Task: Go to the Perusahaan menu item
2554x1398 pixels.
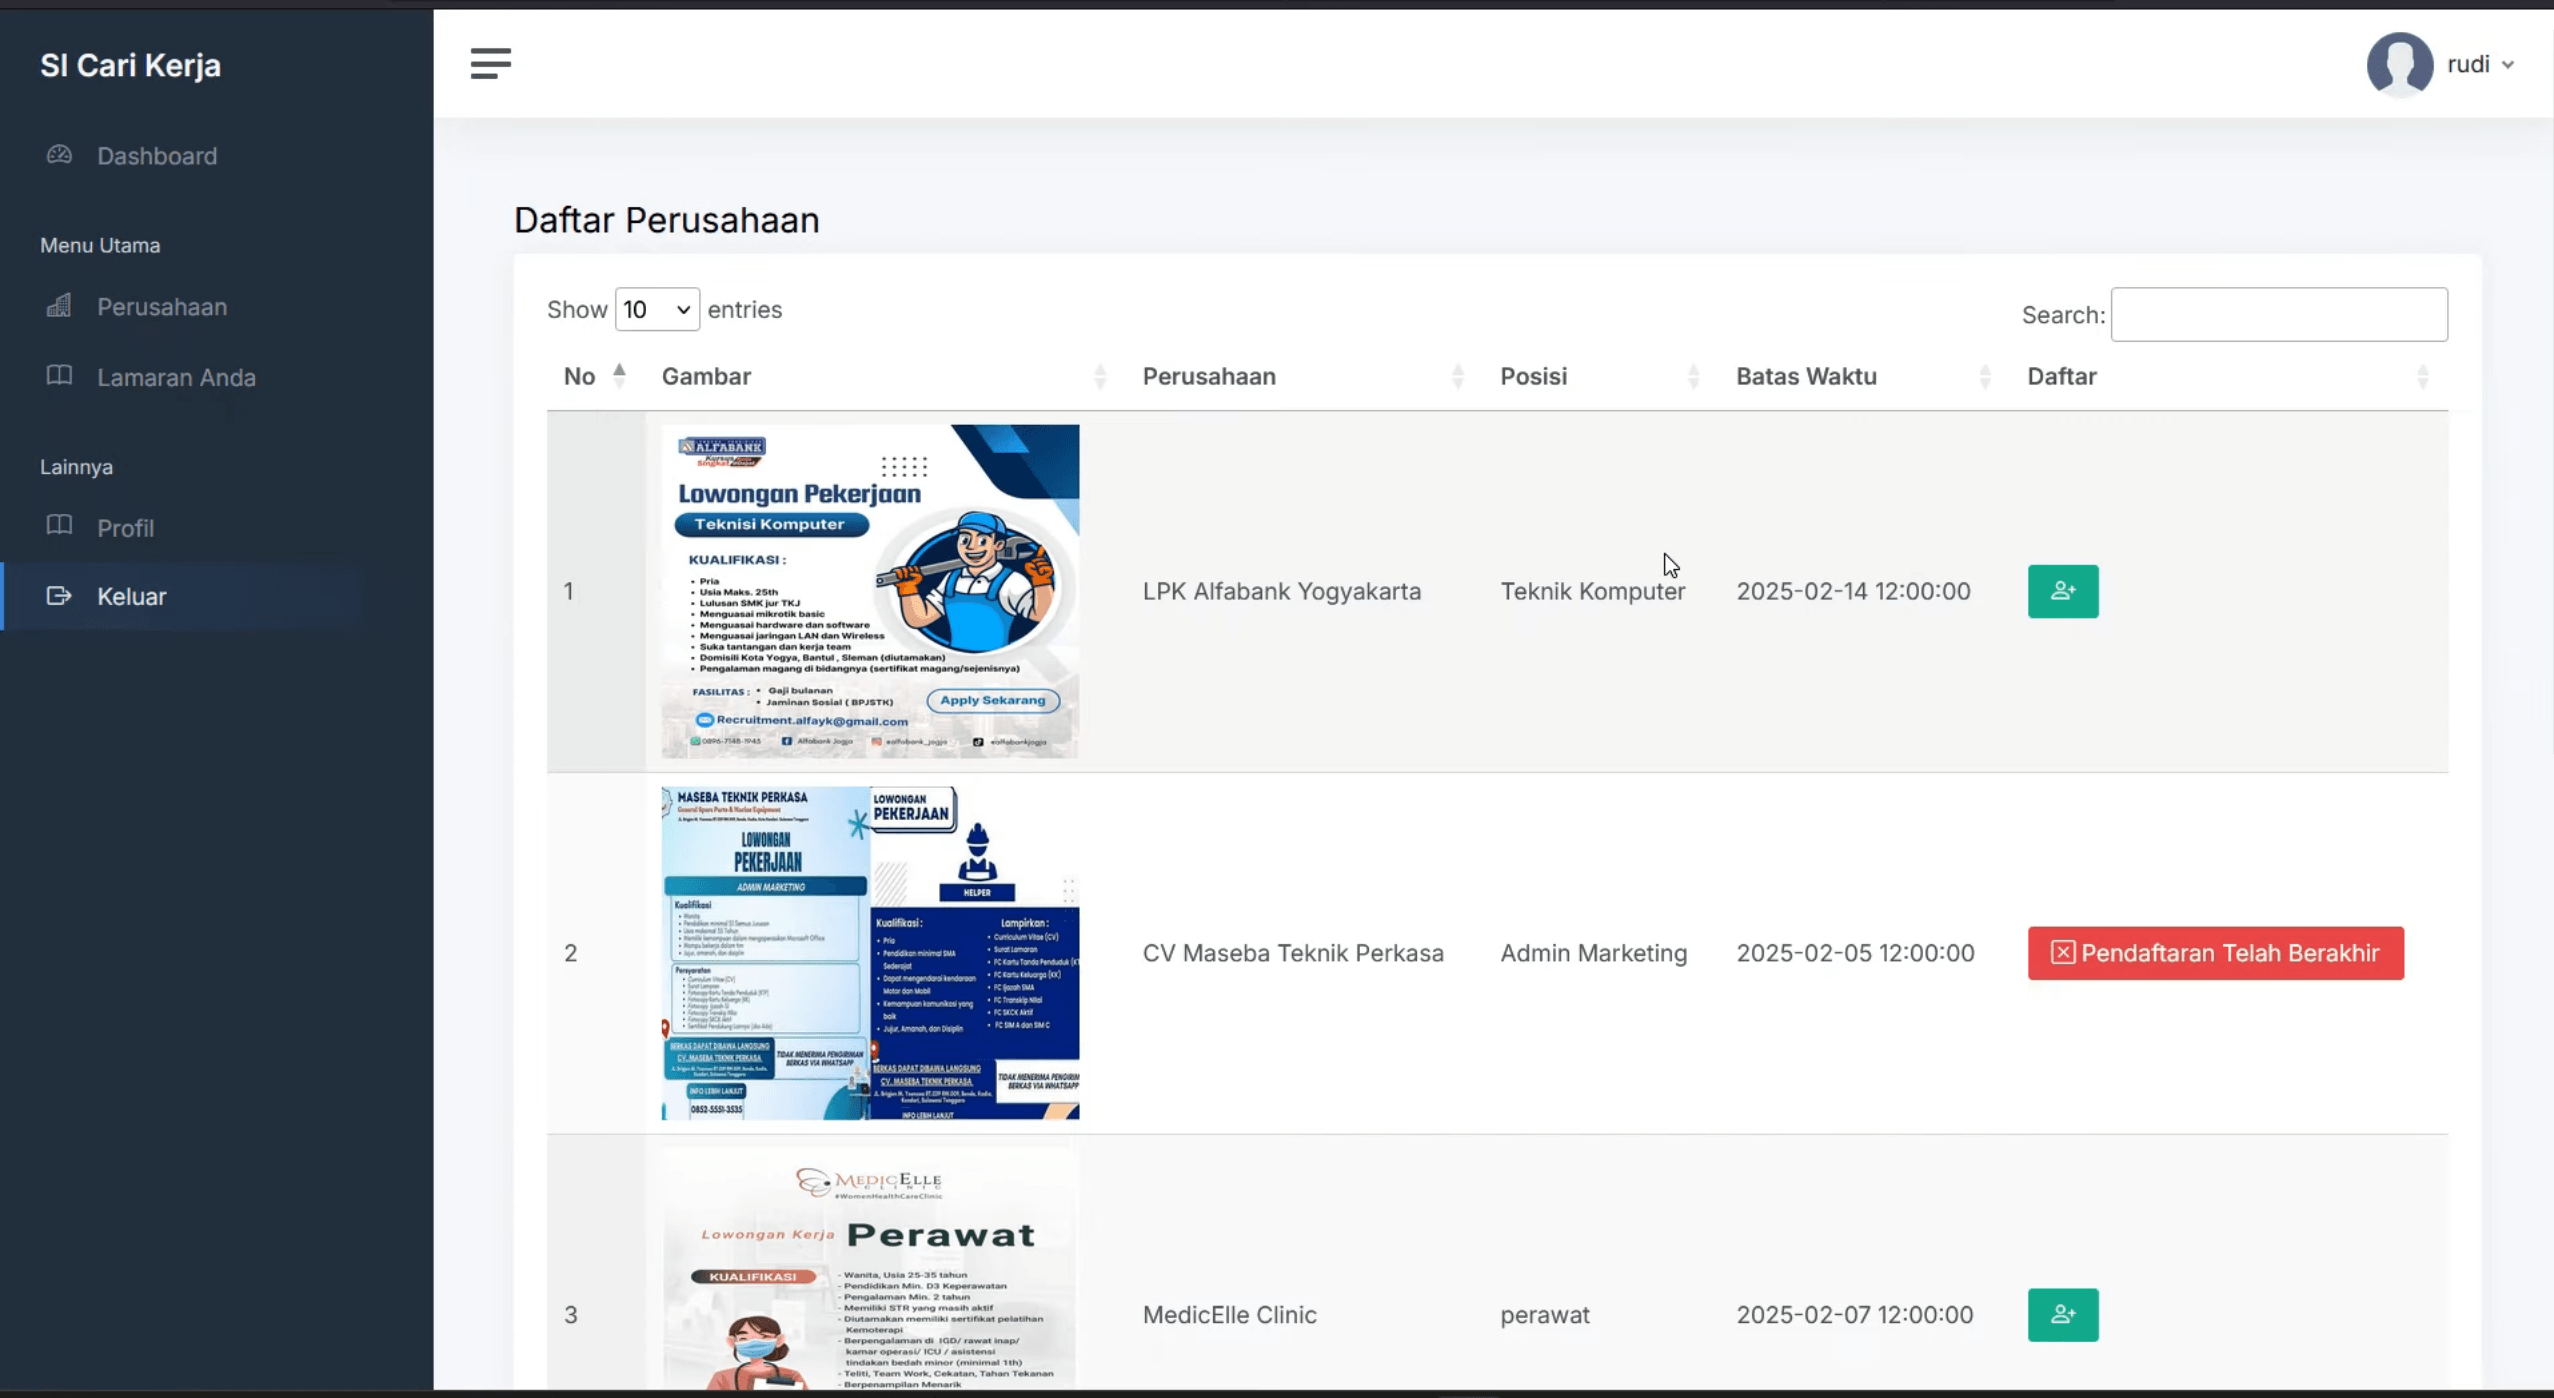Action: 161,307
